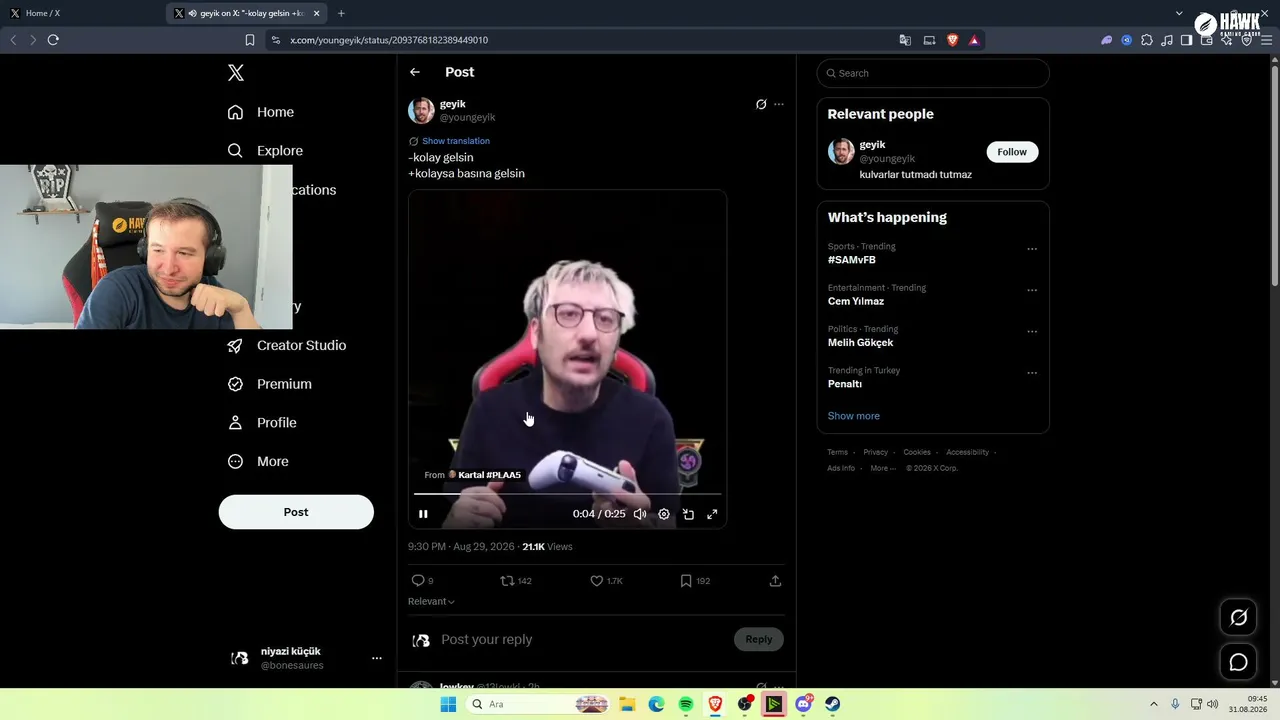Viewport: 1280px width, 720px height.
Task: Open the Privacy footer link
Action: point(875,452)
